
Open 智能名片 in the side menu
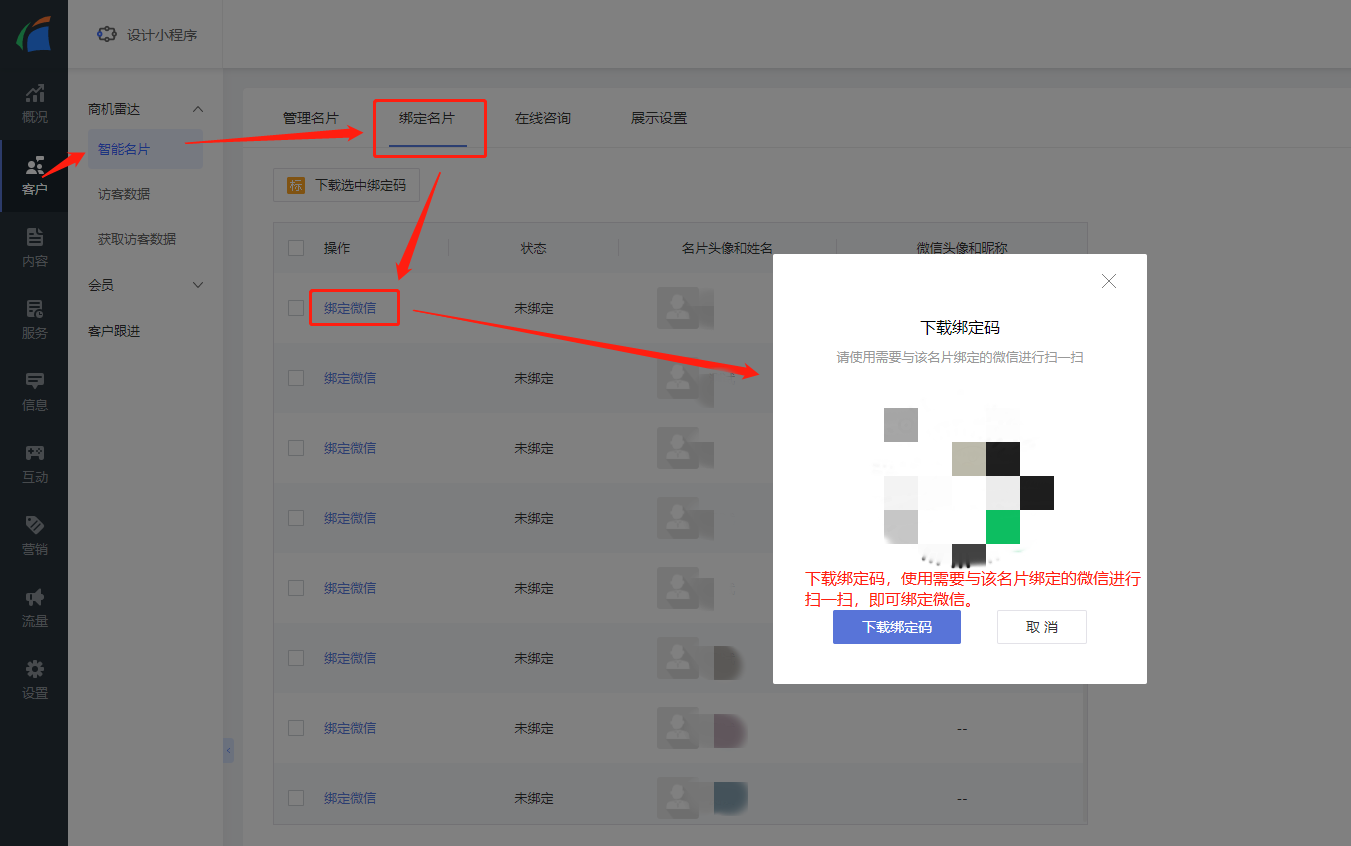pos(145,149)
